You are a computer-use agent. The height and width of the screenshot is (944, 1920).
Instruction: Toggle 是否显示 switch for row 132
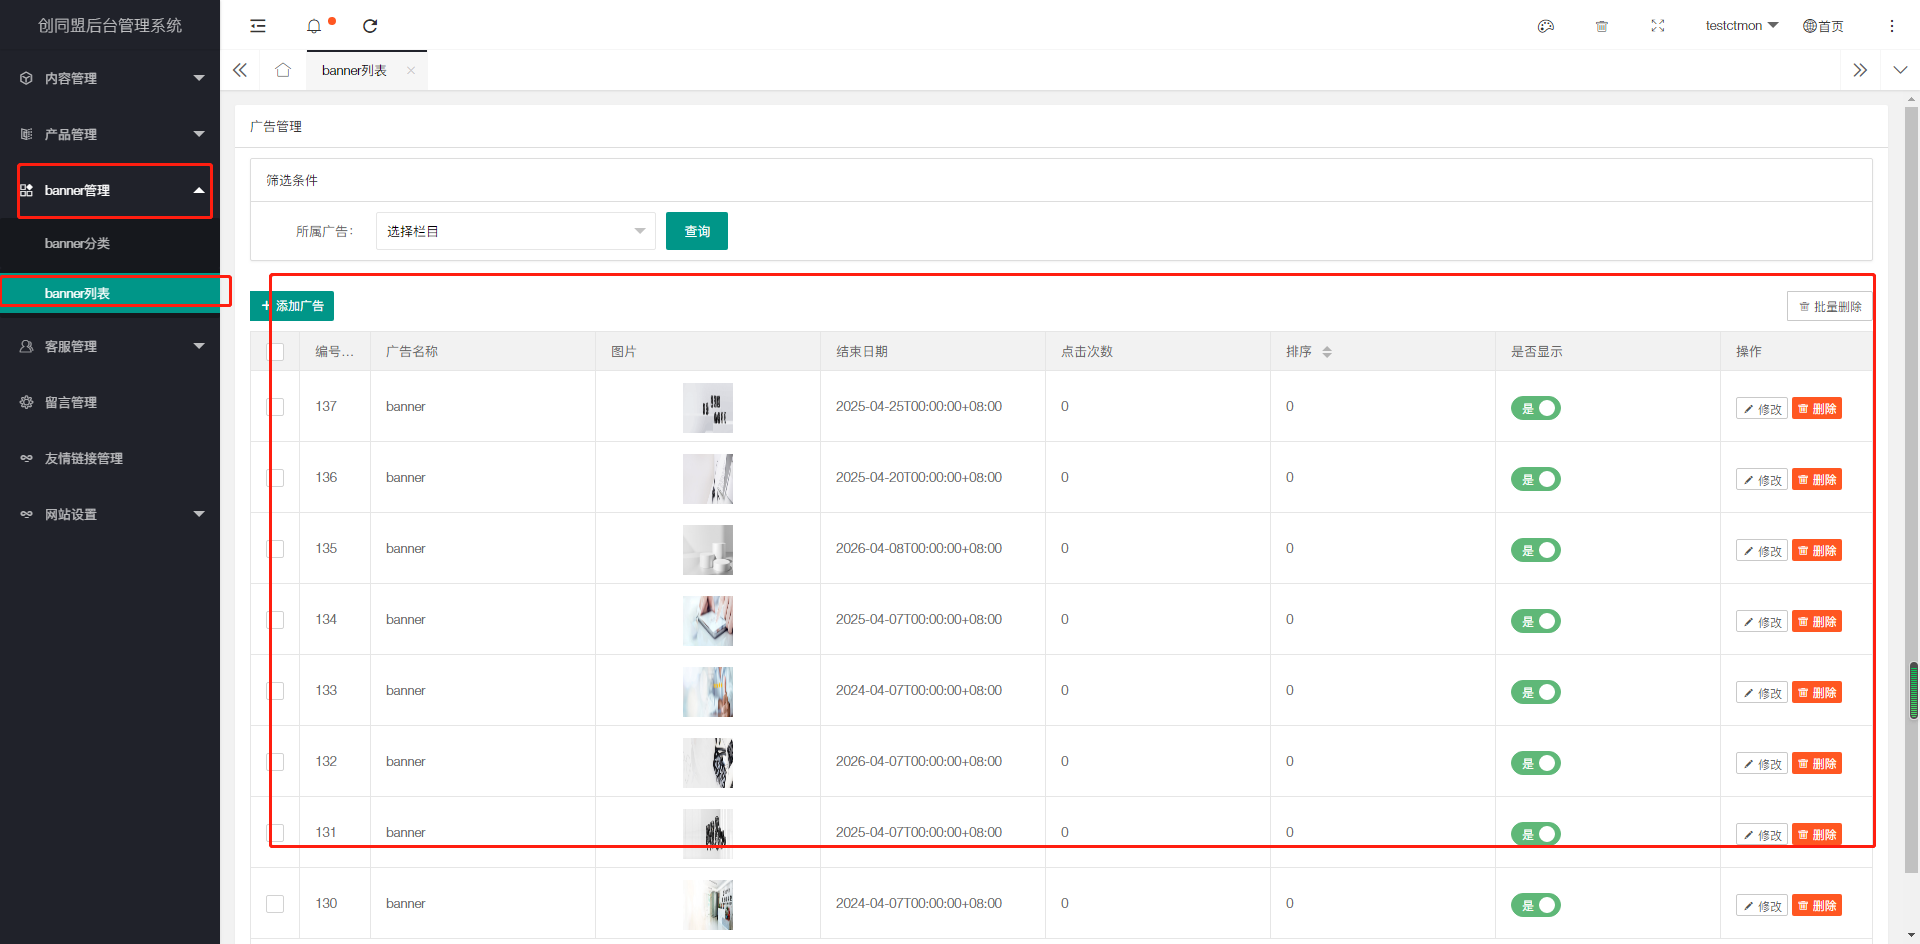[1536, 763]
